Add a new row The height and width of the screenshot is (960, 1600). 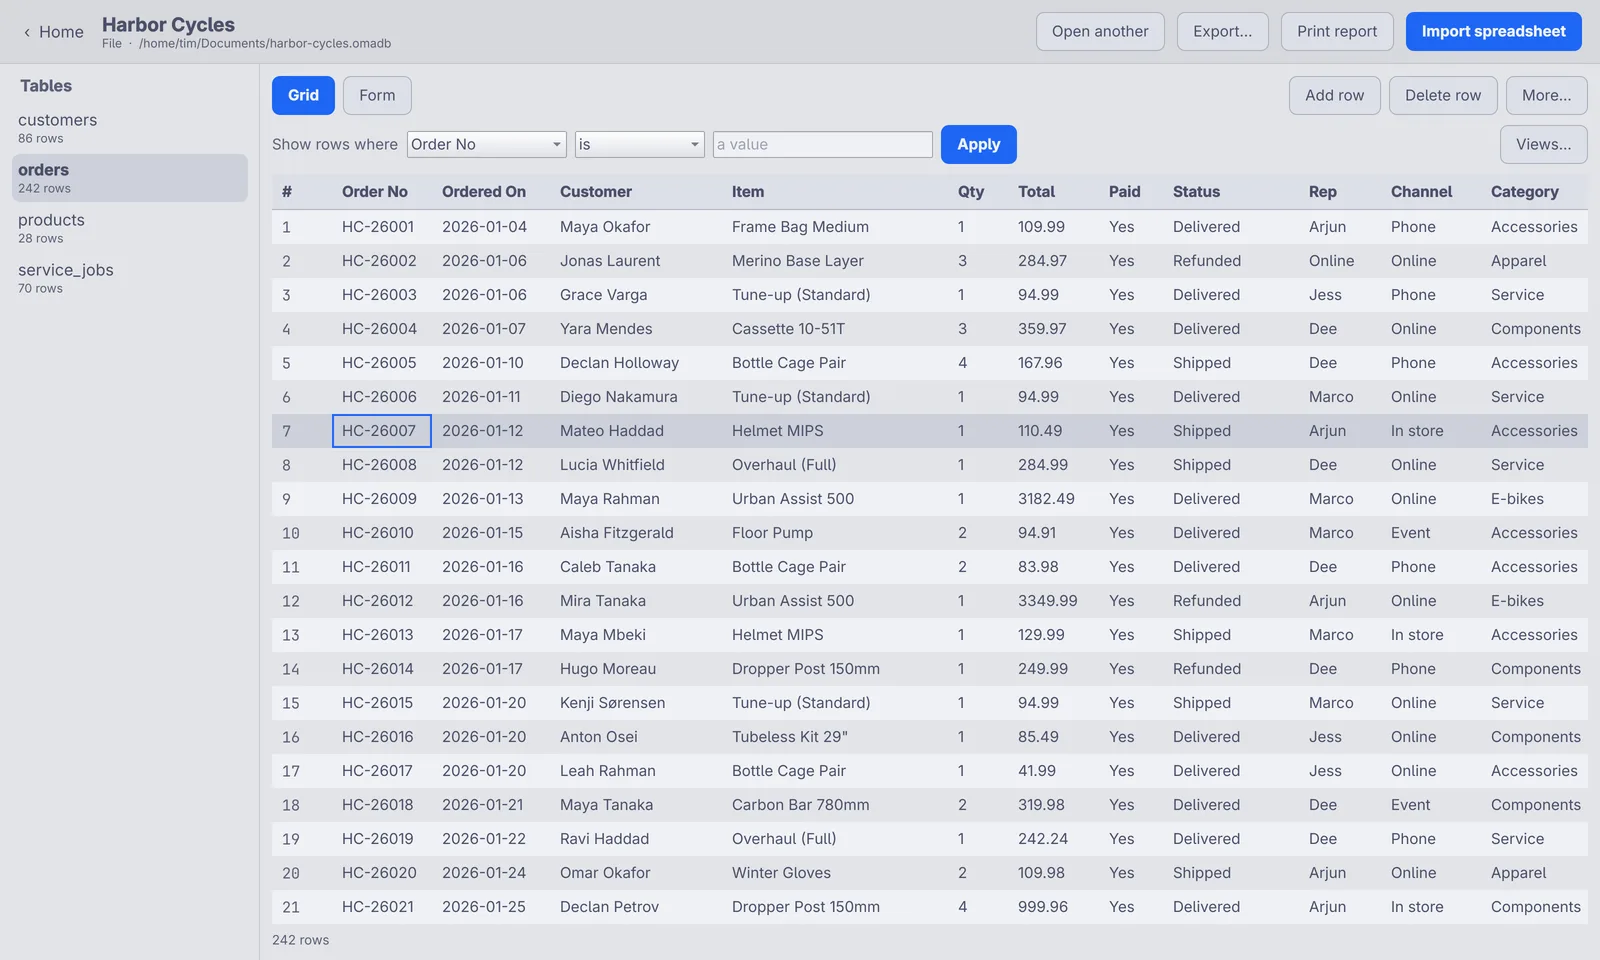click(1334, 95)
